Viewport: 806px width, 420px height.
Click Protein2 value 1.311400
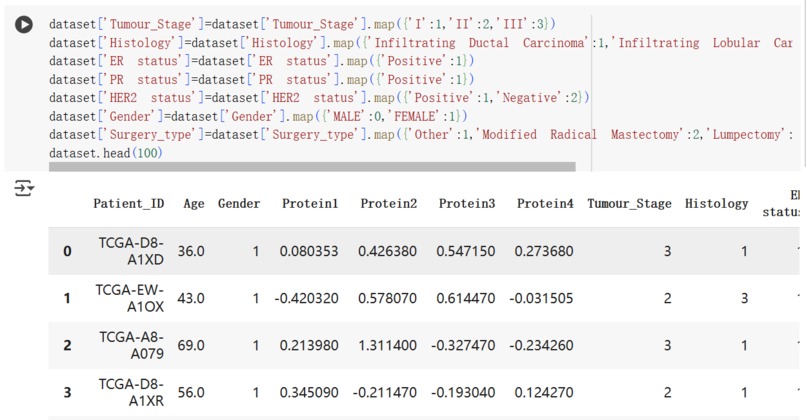pos(388,345)
